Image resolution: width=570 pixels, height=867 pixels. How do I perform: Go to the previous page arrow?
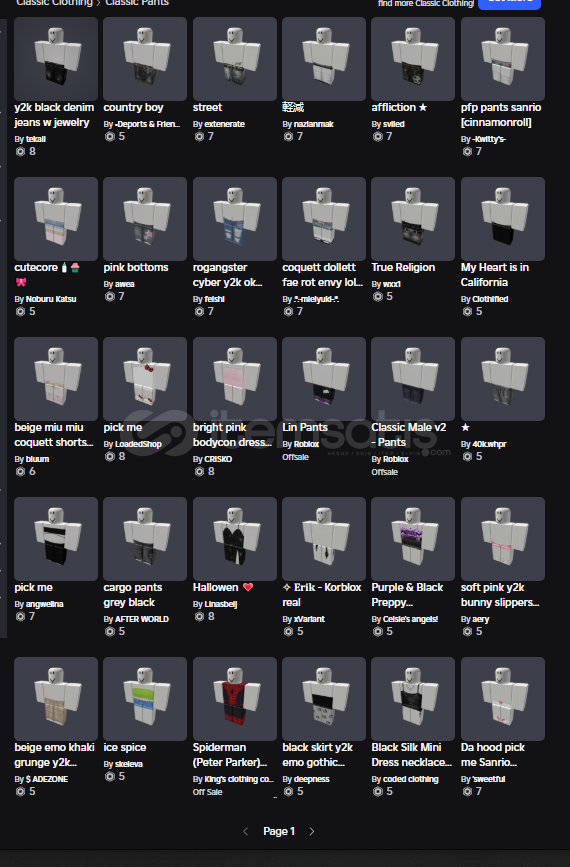click(x=245, y=831)
